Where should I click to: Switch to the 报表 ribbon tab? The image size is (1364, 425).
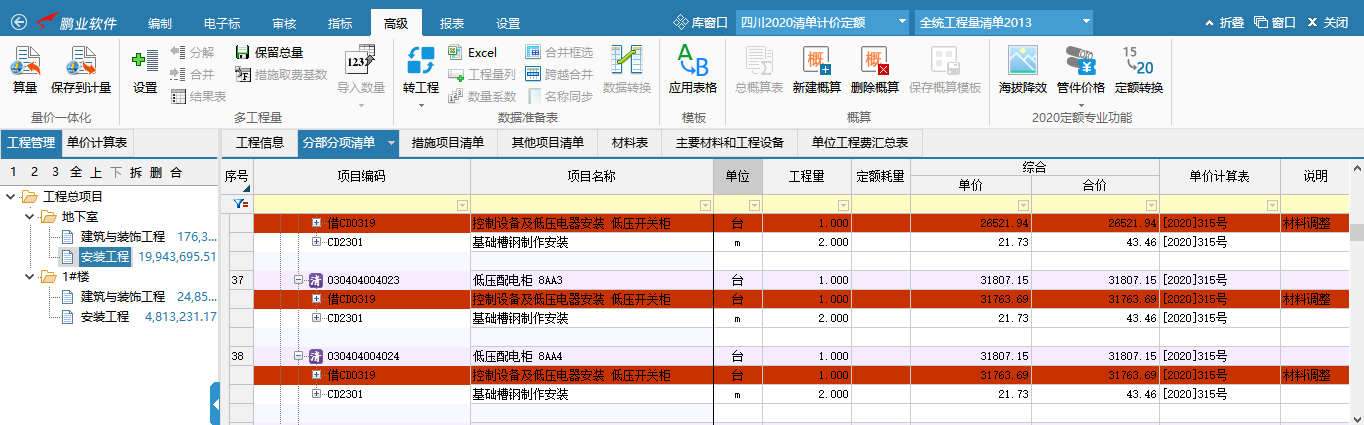[452, 22]
